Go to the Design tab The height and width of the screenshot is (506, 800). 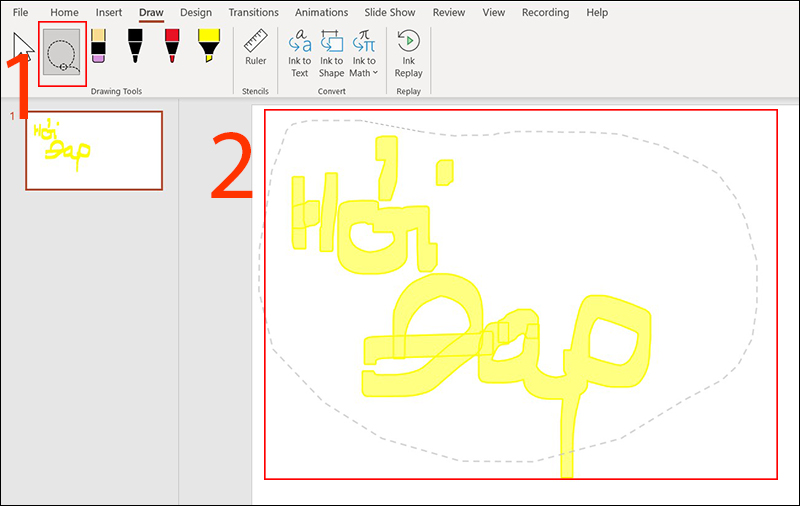(196, 13)
